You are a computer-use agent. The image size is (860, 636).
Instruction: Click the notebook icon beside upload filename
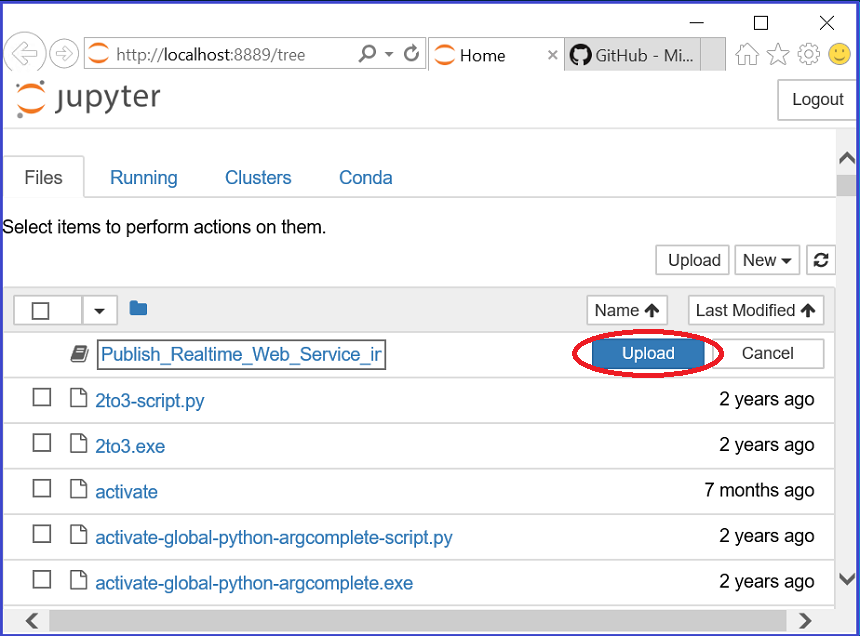click(x=80, y=354)
